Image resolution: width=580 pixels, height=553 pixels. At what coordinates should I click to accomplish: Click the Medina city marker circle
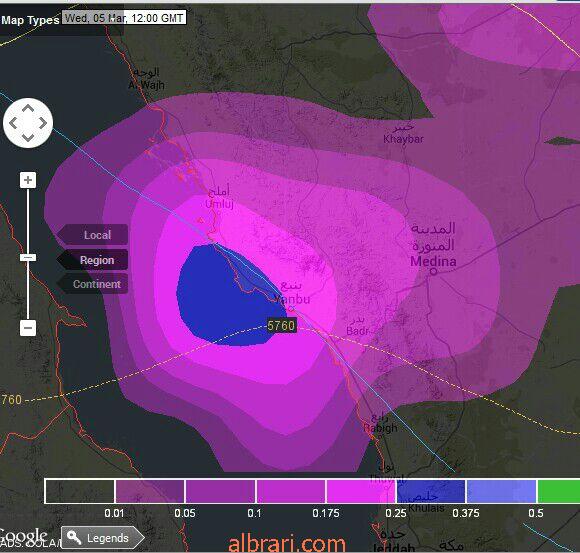(433, 271)
